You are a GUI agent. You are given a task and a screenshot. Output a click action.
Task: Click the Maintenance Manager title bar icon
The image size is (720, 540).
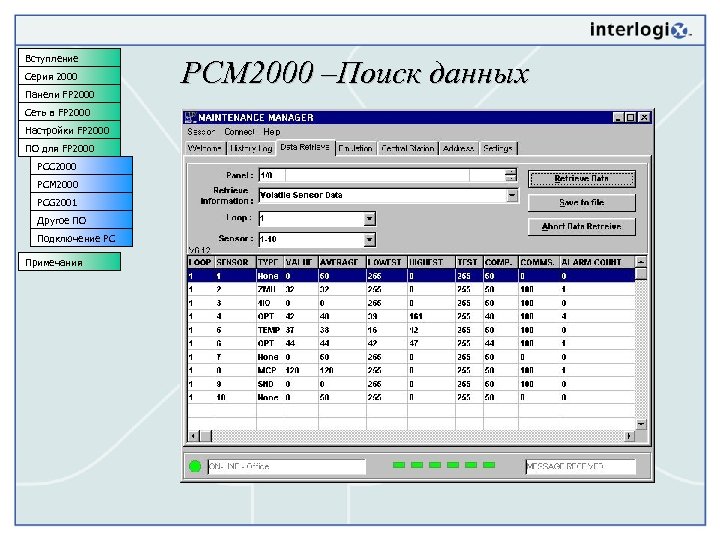click(190, 118)
